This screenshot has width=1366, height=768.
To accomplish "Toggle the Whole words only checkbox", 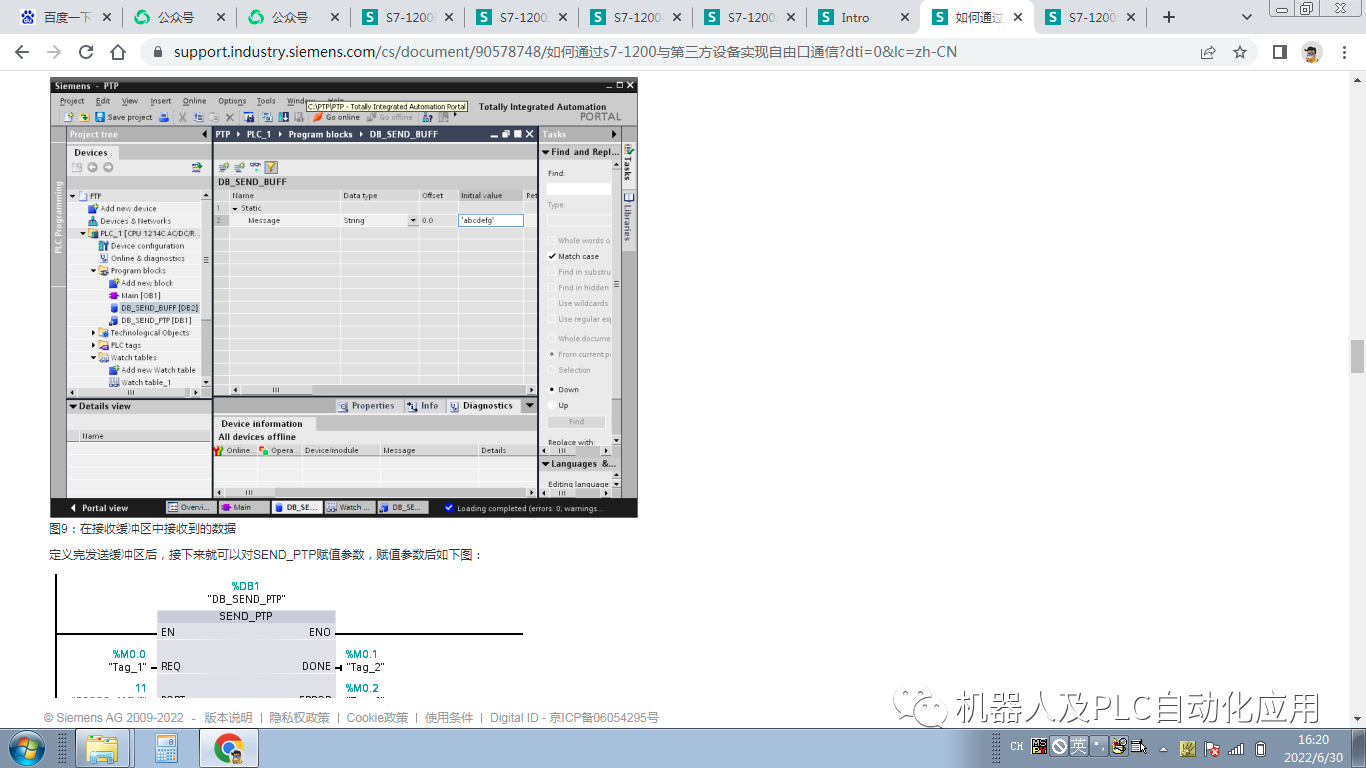I will coord(551,240).
